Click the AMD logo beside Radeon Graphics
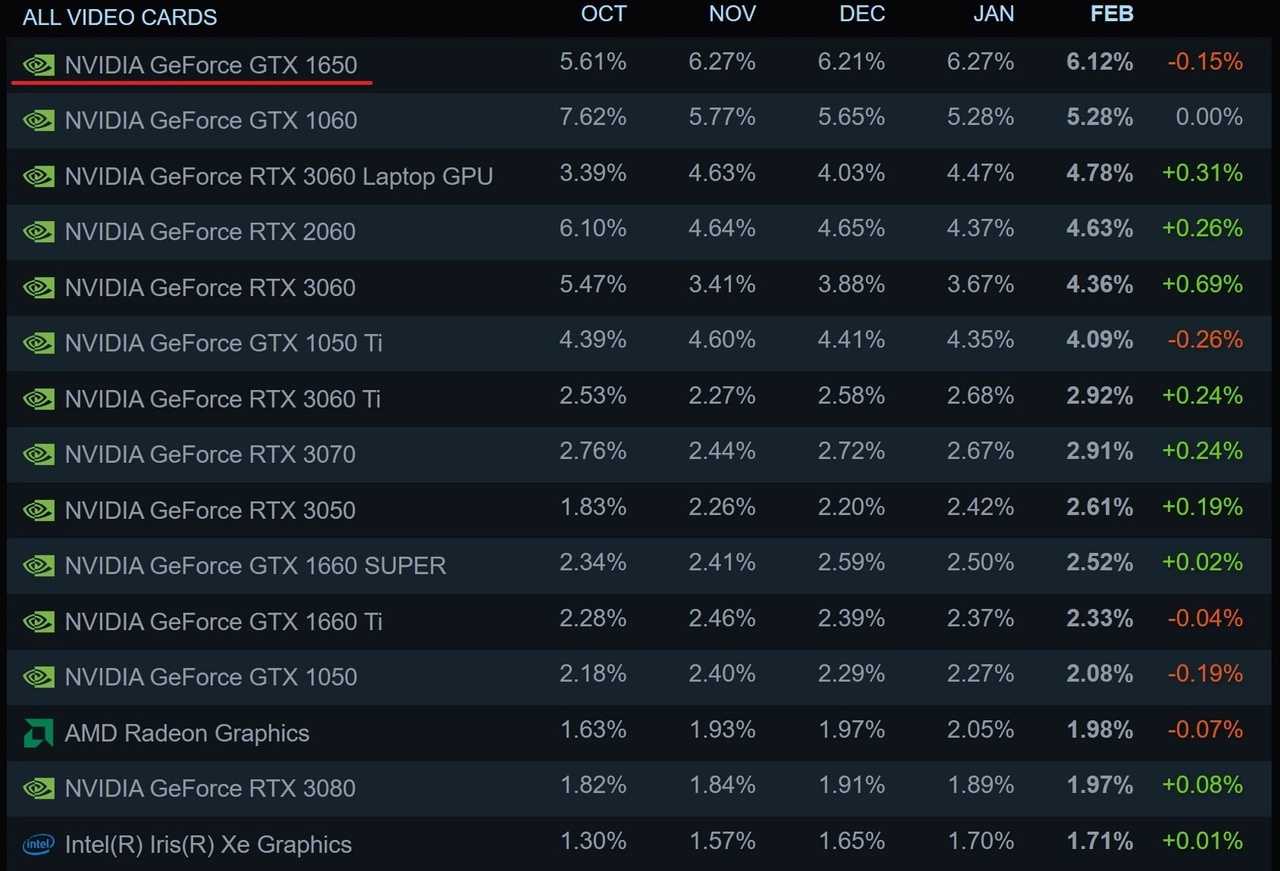Image resolution: width=1280 pixels, height=871 pixels. (x=39, y=733)
